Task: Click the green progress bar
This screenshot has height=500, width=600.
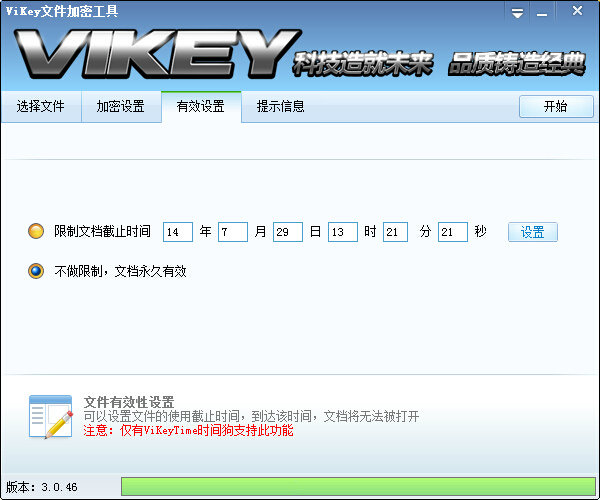Action: 358,487
